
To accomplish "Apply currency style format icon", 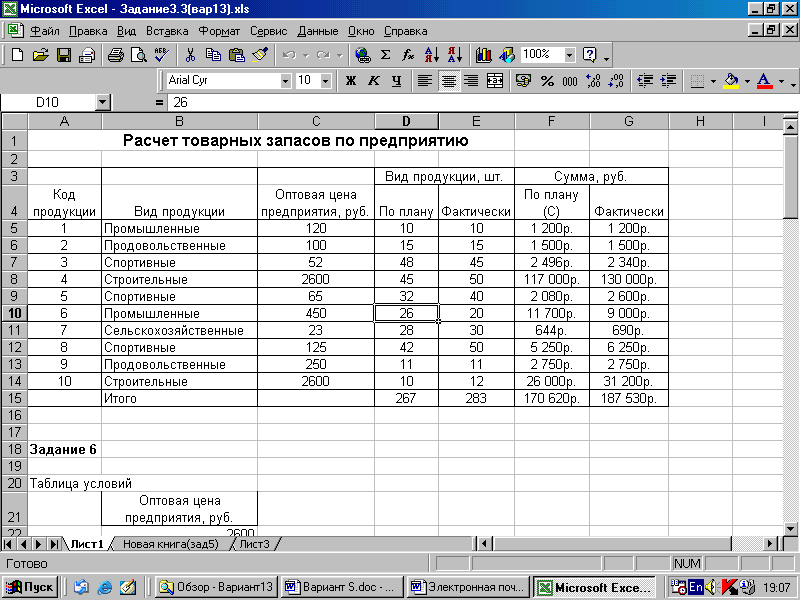I will tap(523, 81).
